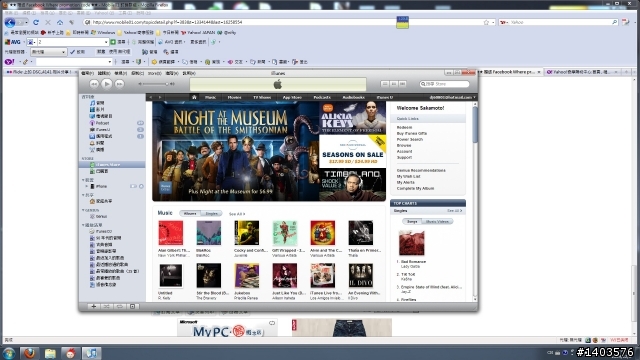
Task: Toggle the shuffle button in iTunes
Action: (x=107, y=306)
